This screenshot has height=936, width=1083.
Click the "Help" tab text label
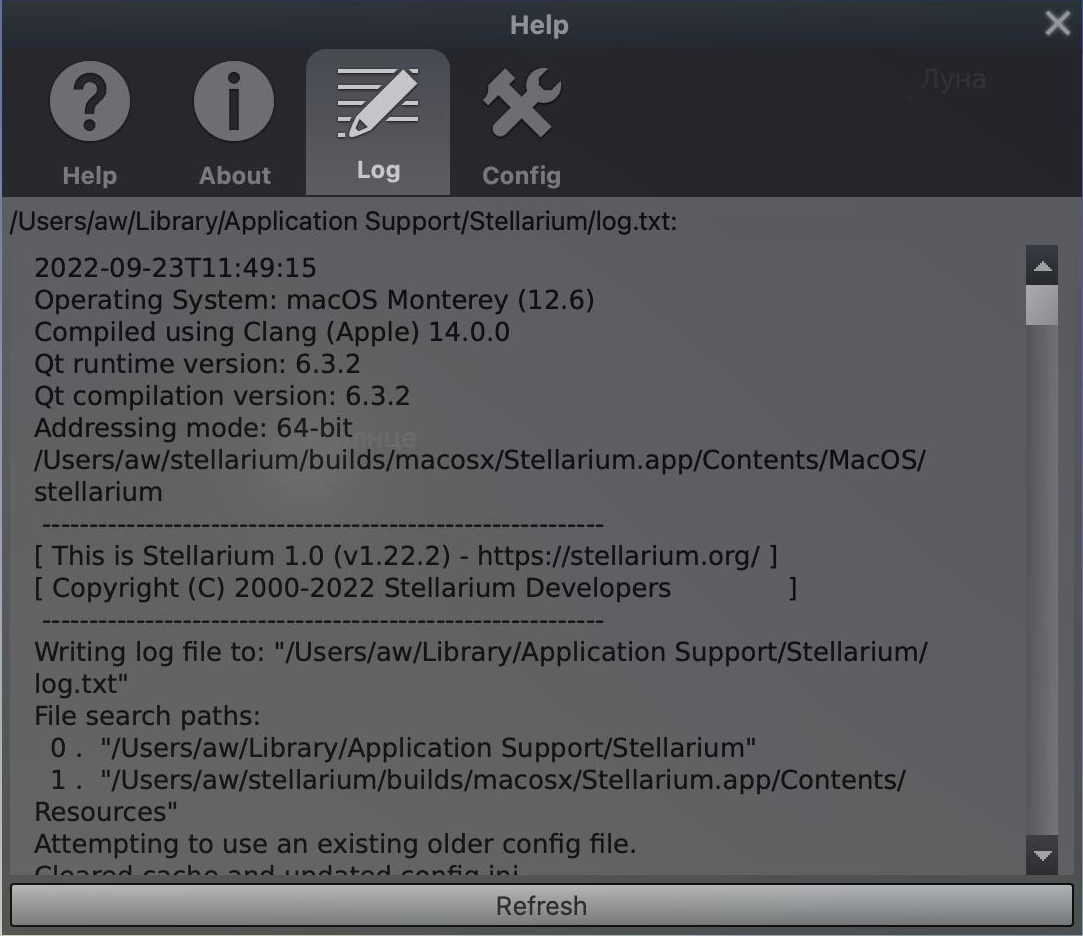89,176
